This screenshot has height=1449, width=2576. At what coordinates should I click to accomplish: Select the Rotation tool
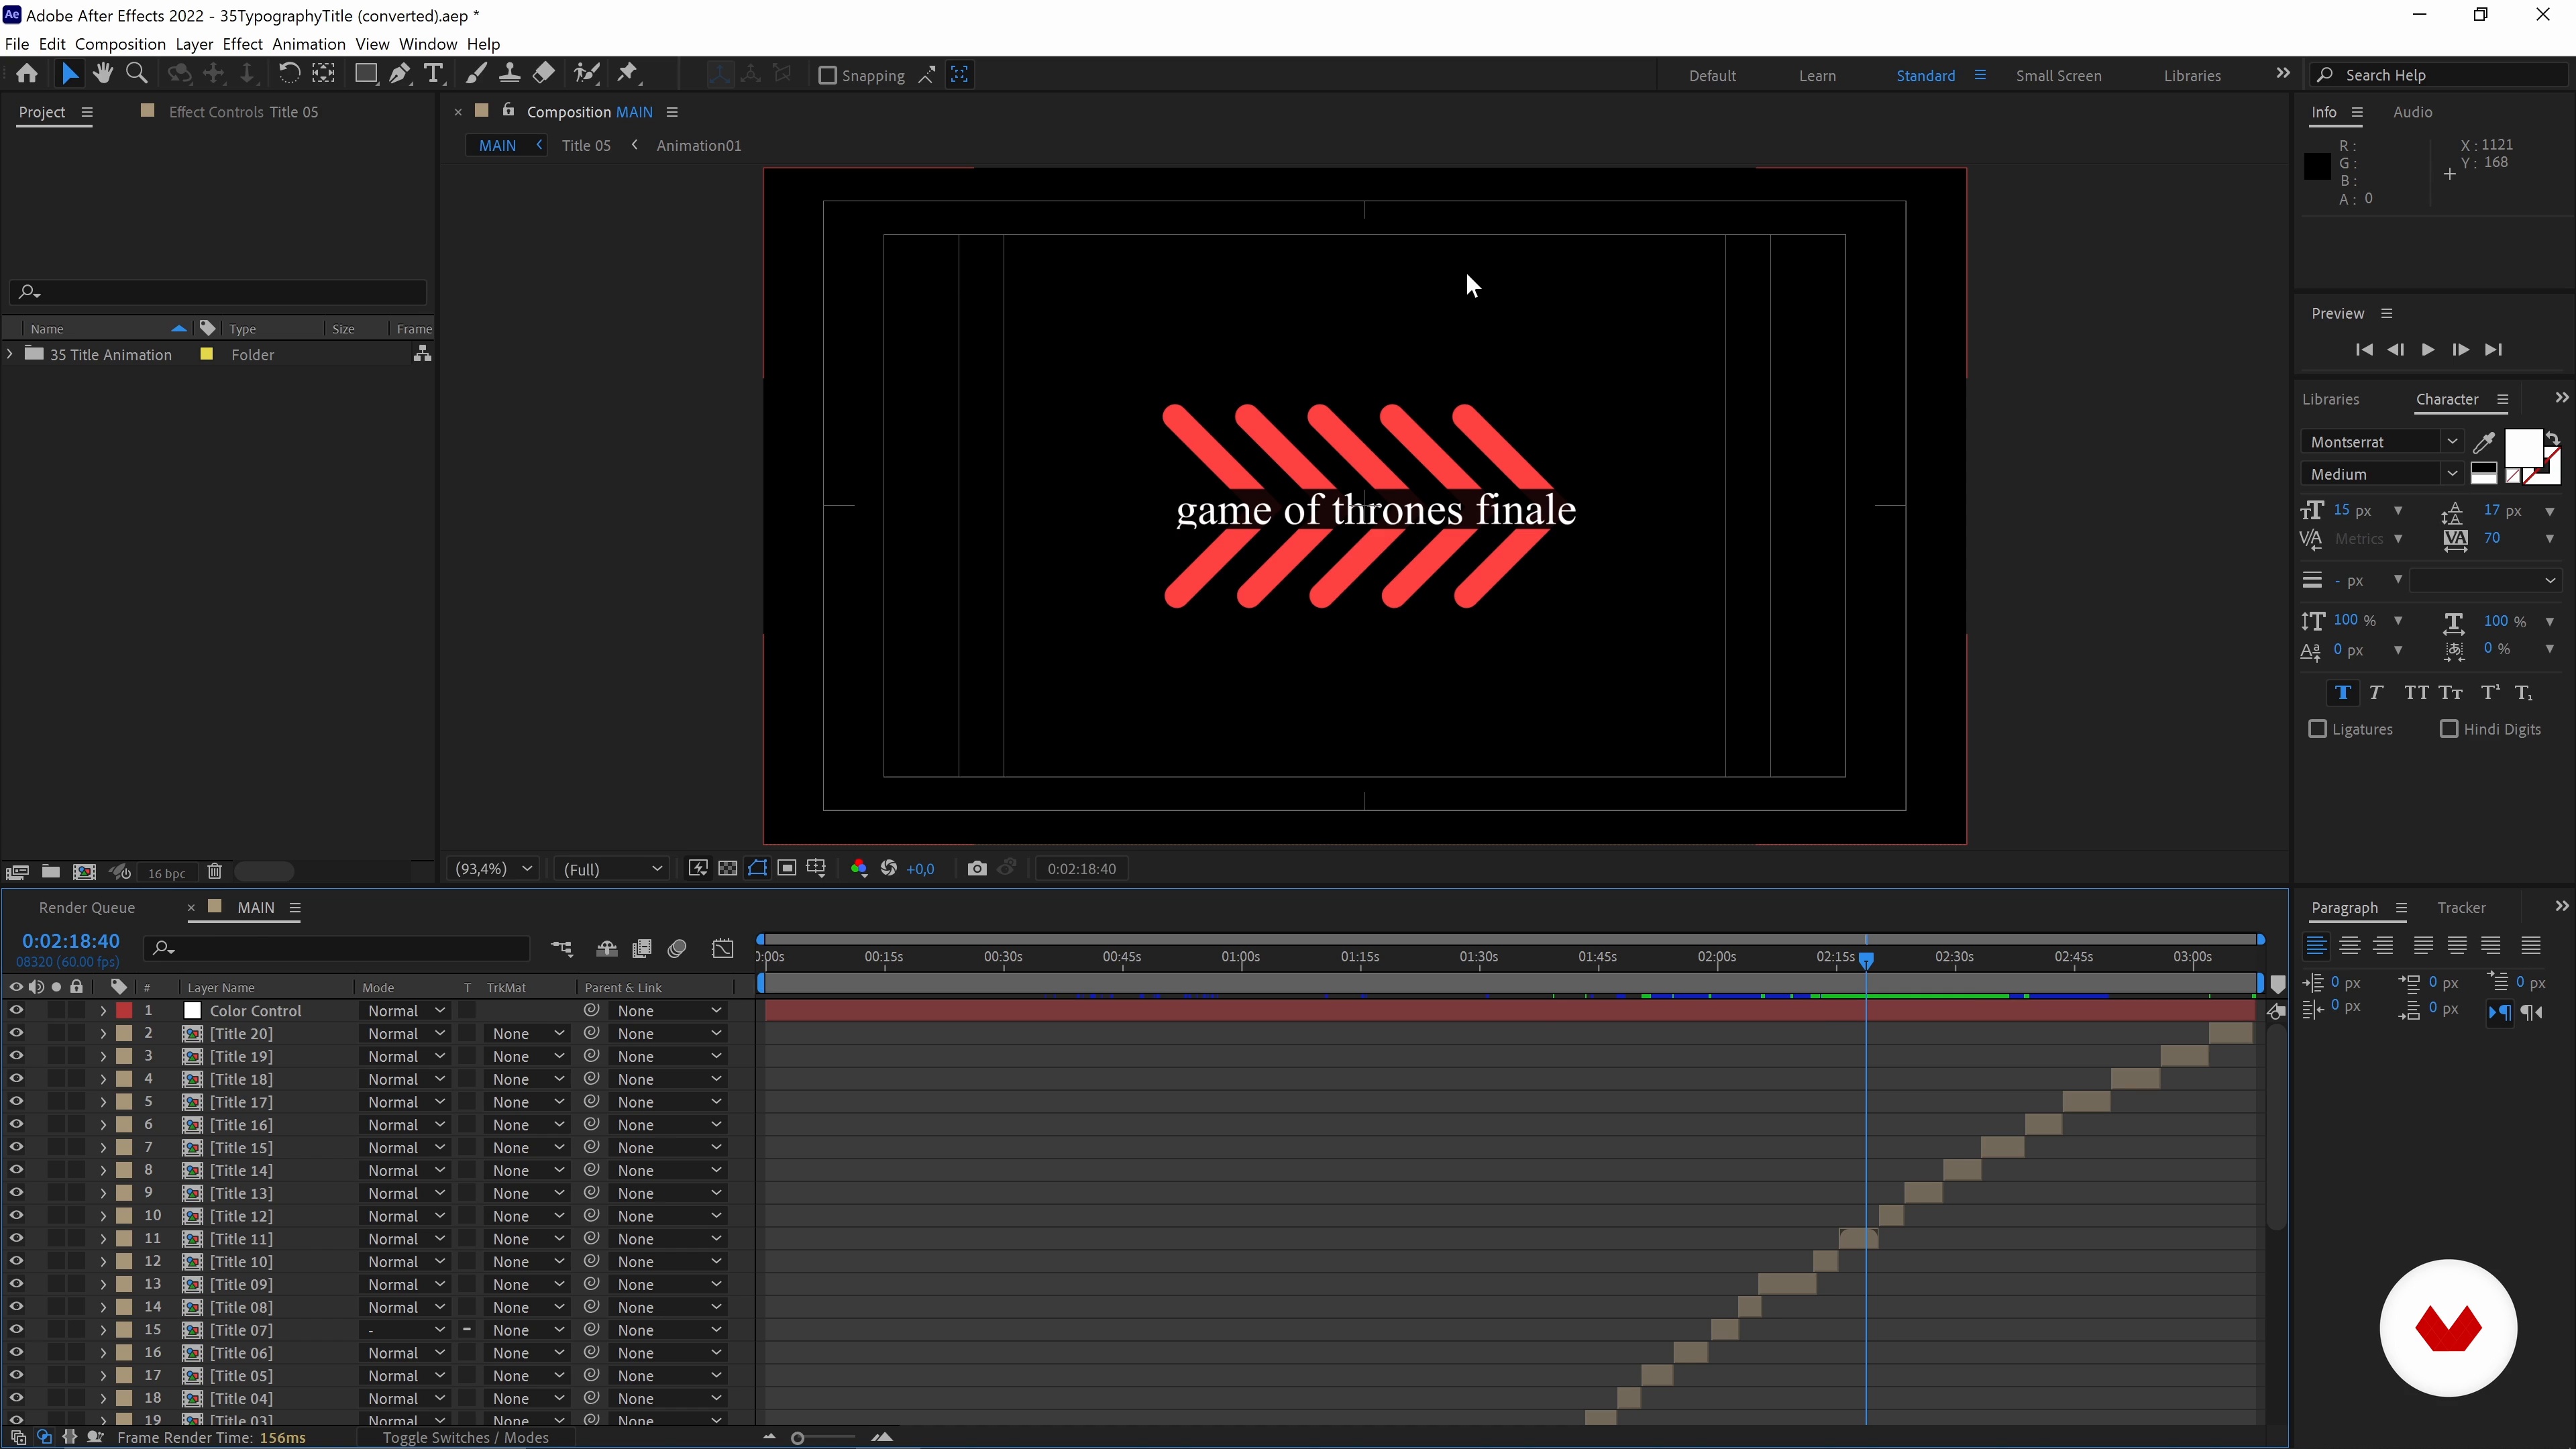[x=288, y=73]
